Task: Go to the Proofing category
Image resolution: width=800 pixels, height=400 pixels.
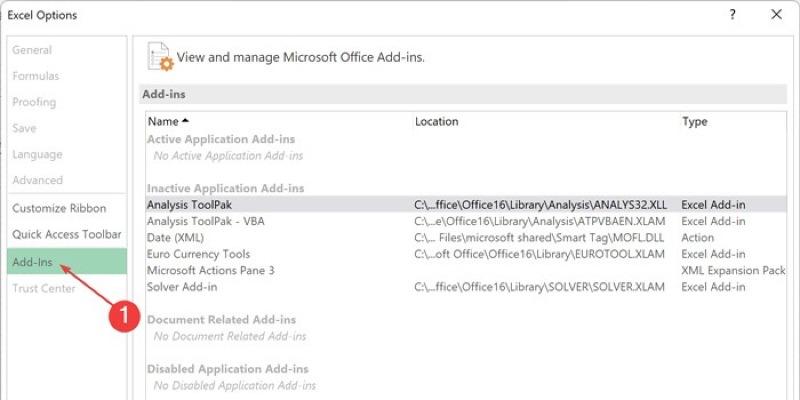Action: 34,102
